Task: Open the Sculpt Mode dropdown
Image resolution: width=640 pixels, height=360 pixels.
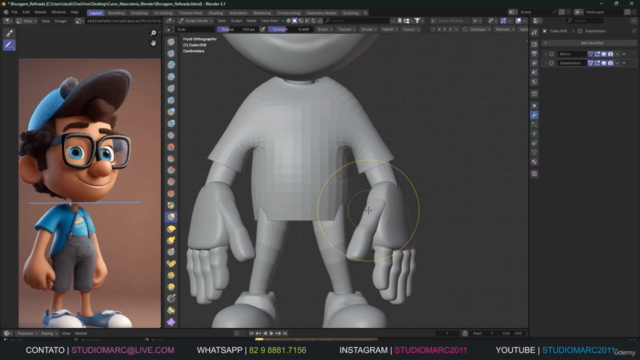Action: tap(196, 21)
